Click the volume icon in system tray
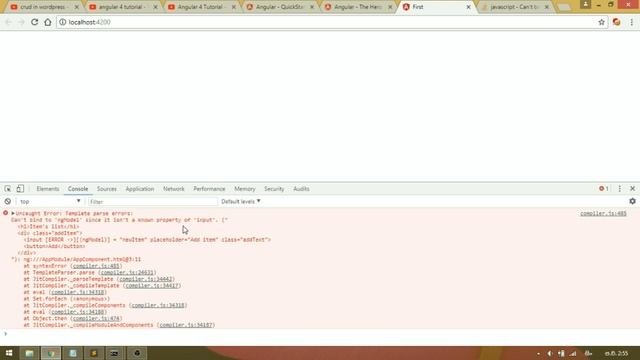640x360 pixels. click(550, 353)
